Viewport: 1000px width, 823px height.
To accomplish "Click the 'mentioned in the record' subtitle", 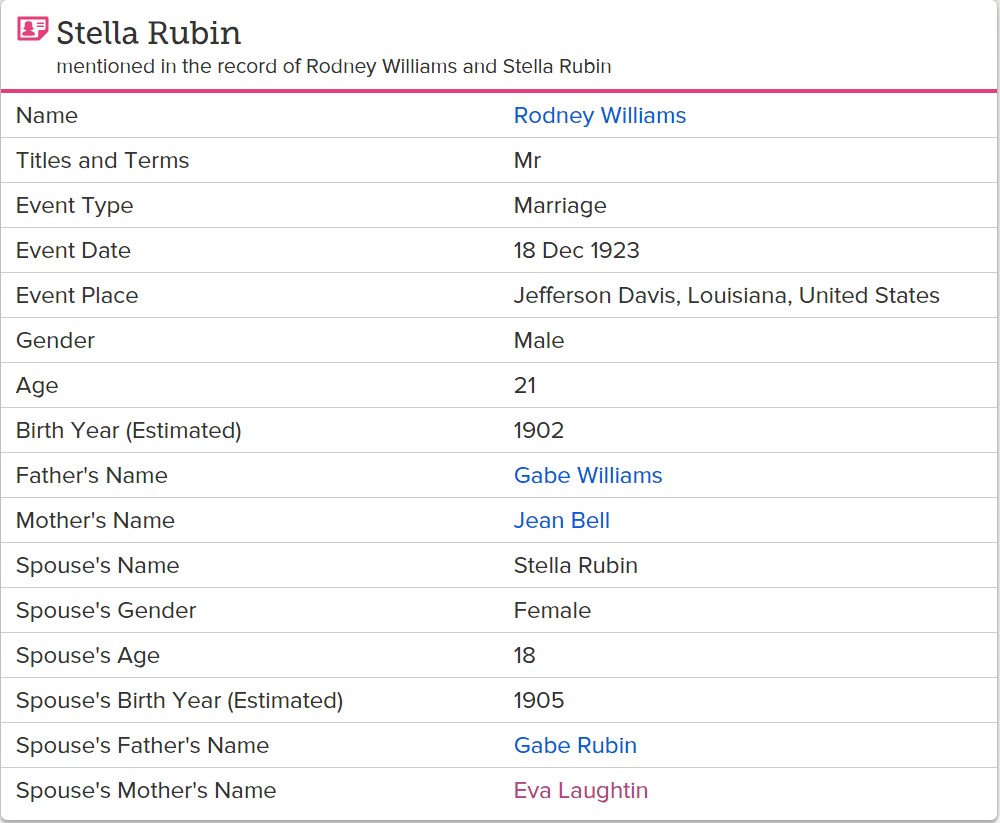I will (333, 67).
